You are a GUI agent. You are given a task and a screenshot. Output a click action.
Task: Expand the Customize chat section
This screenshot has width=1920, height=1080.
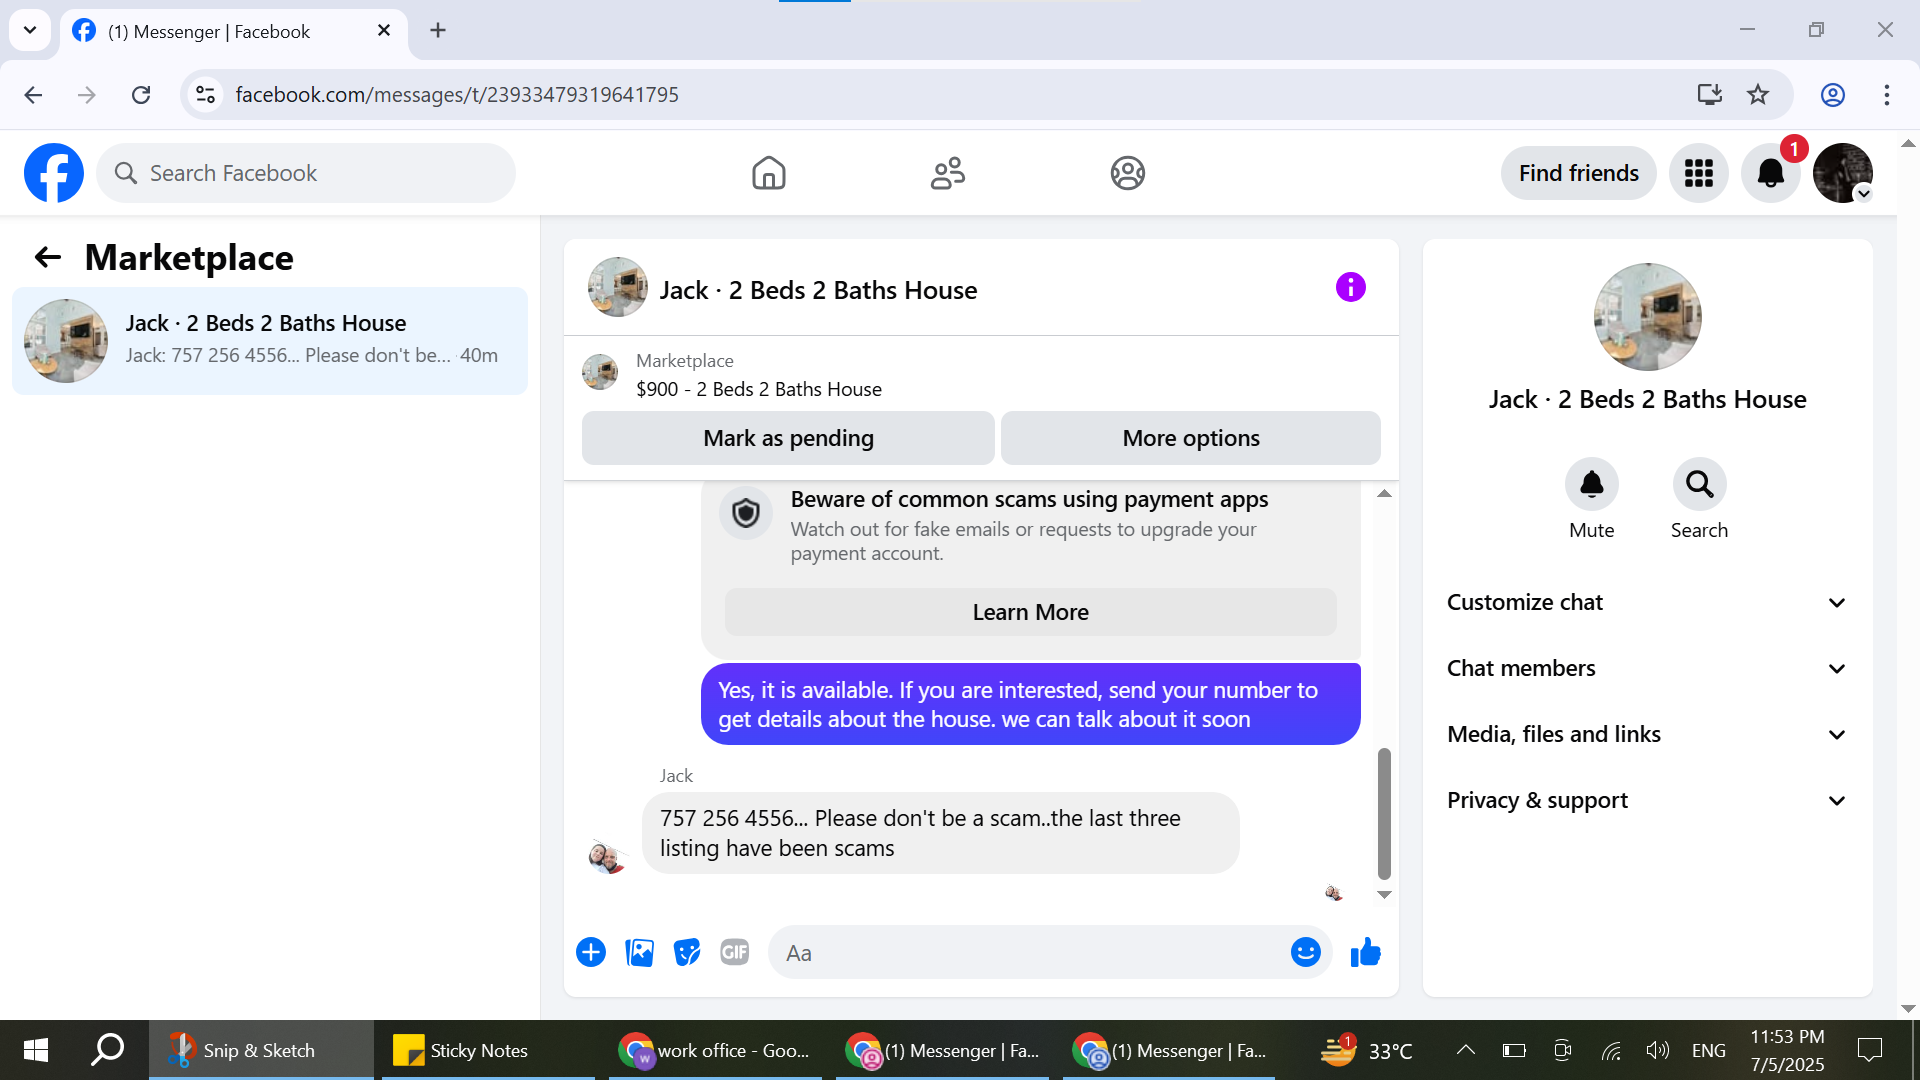1646,602
